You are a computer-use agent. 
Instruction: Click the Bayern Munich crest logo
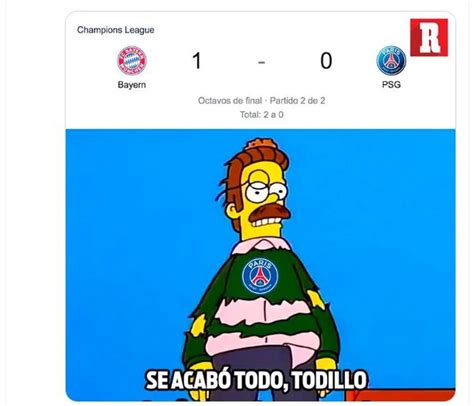click(132, 61)
